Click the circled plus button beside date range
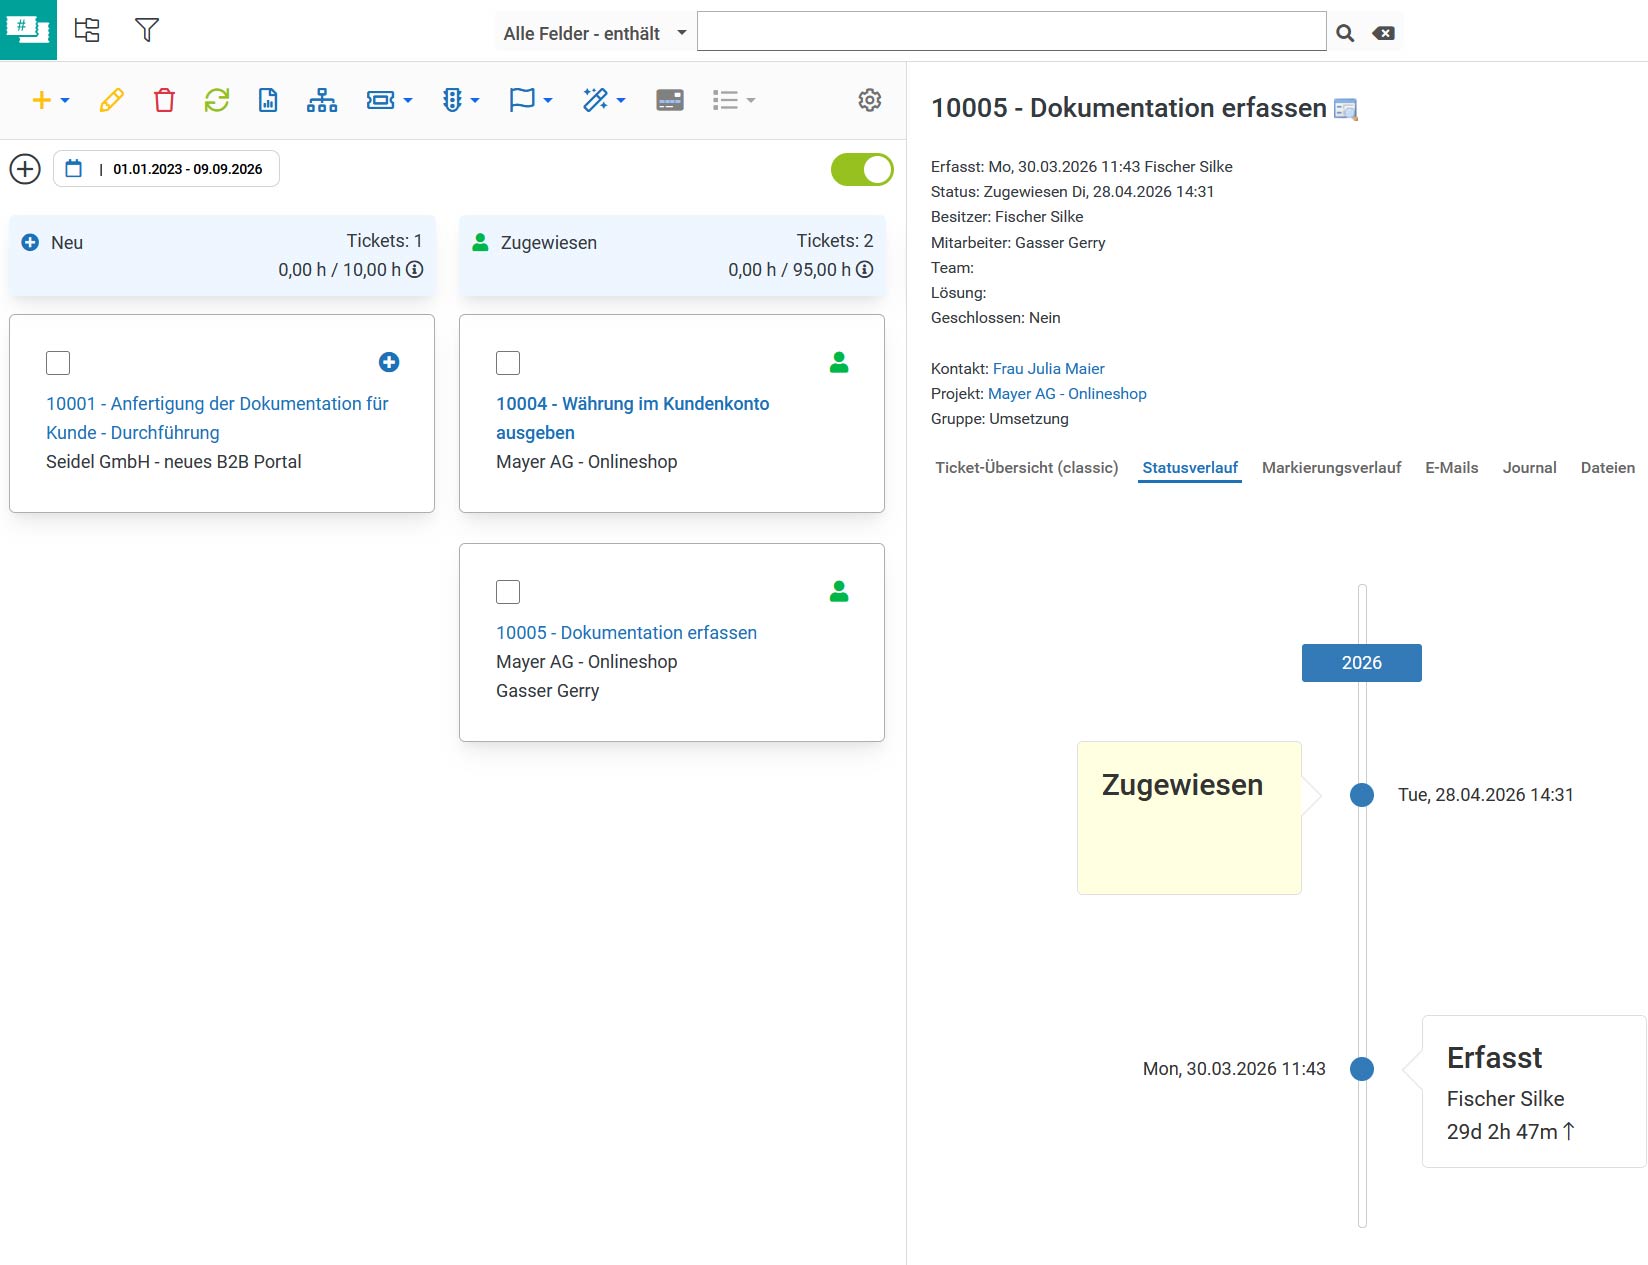This screenshot has width=1648, height=1265. point(25,169)
